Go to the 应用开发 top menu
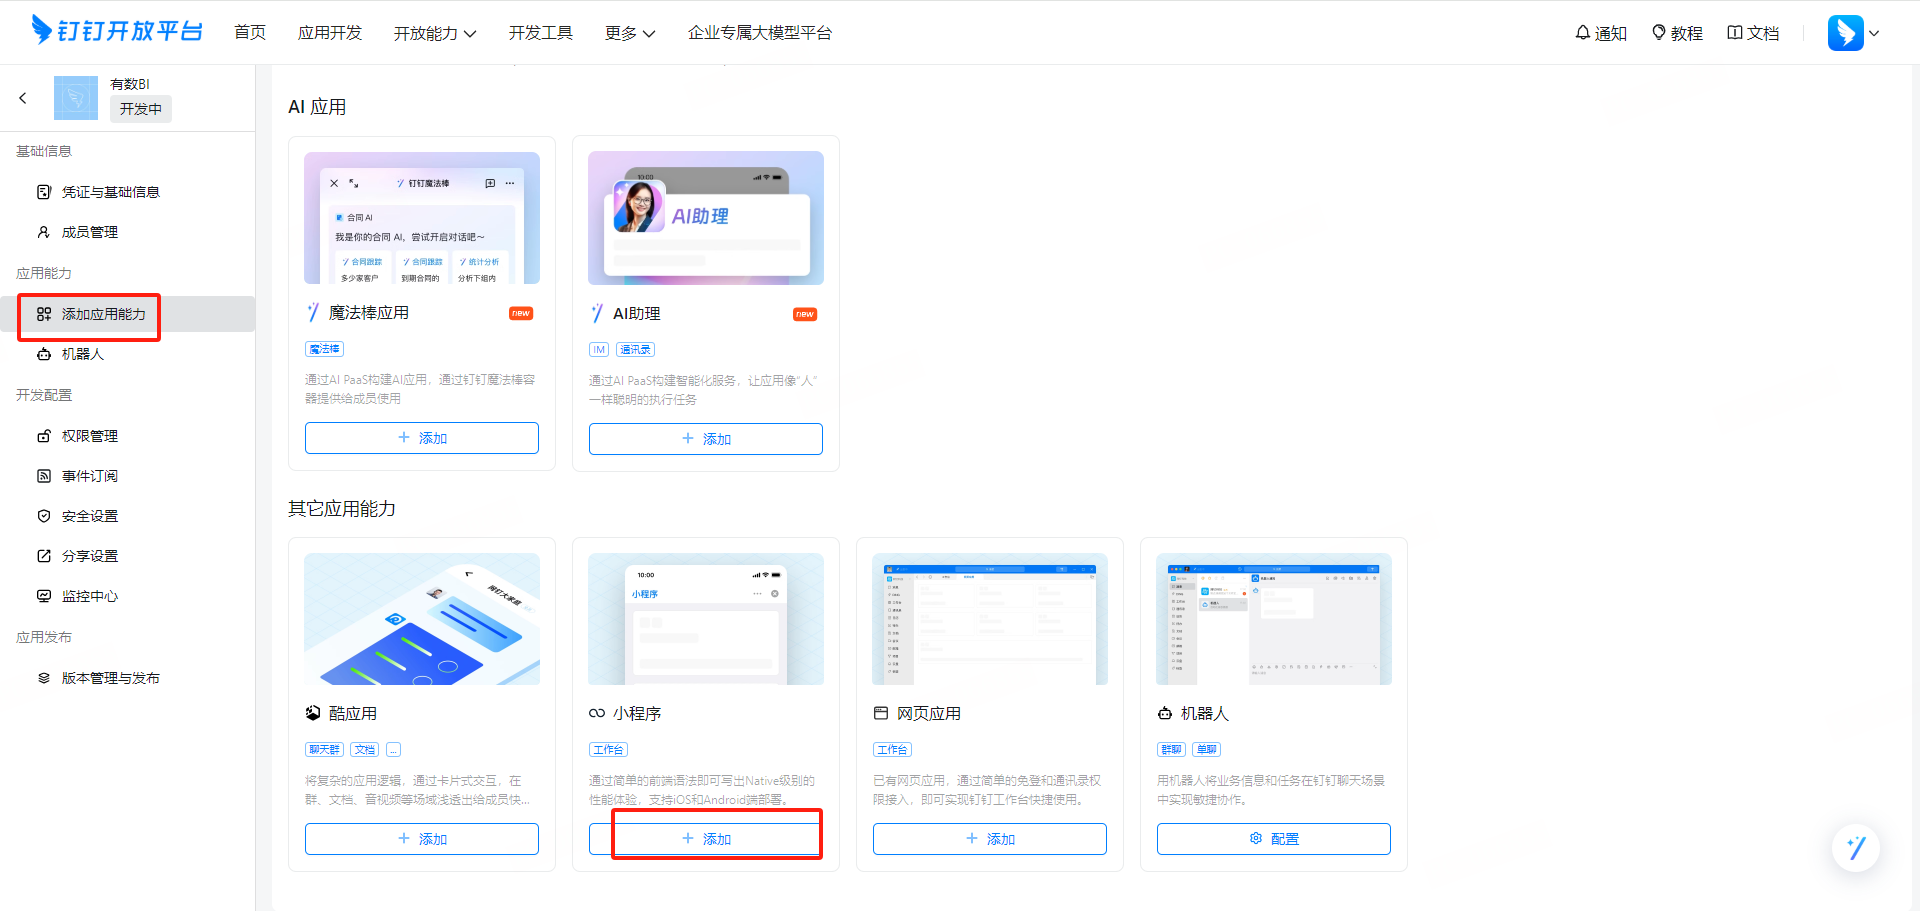Screen dimensions: 1920x911 click(330, 33)
